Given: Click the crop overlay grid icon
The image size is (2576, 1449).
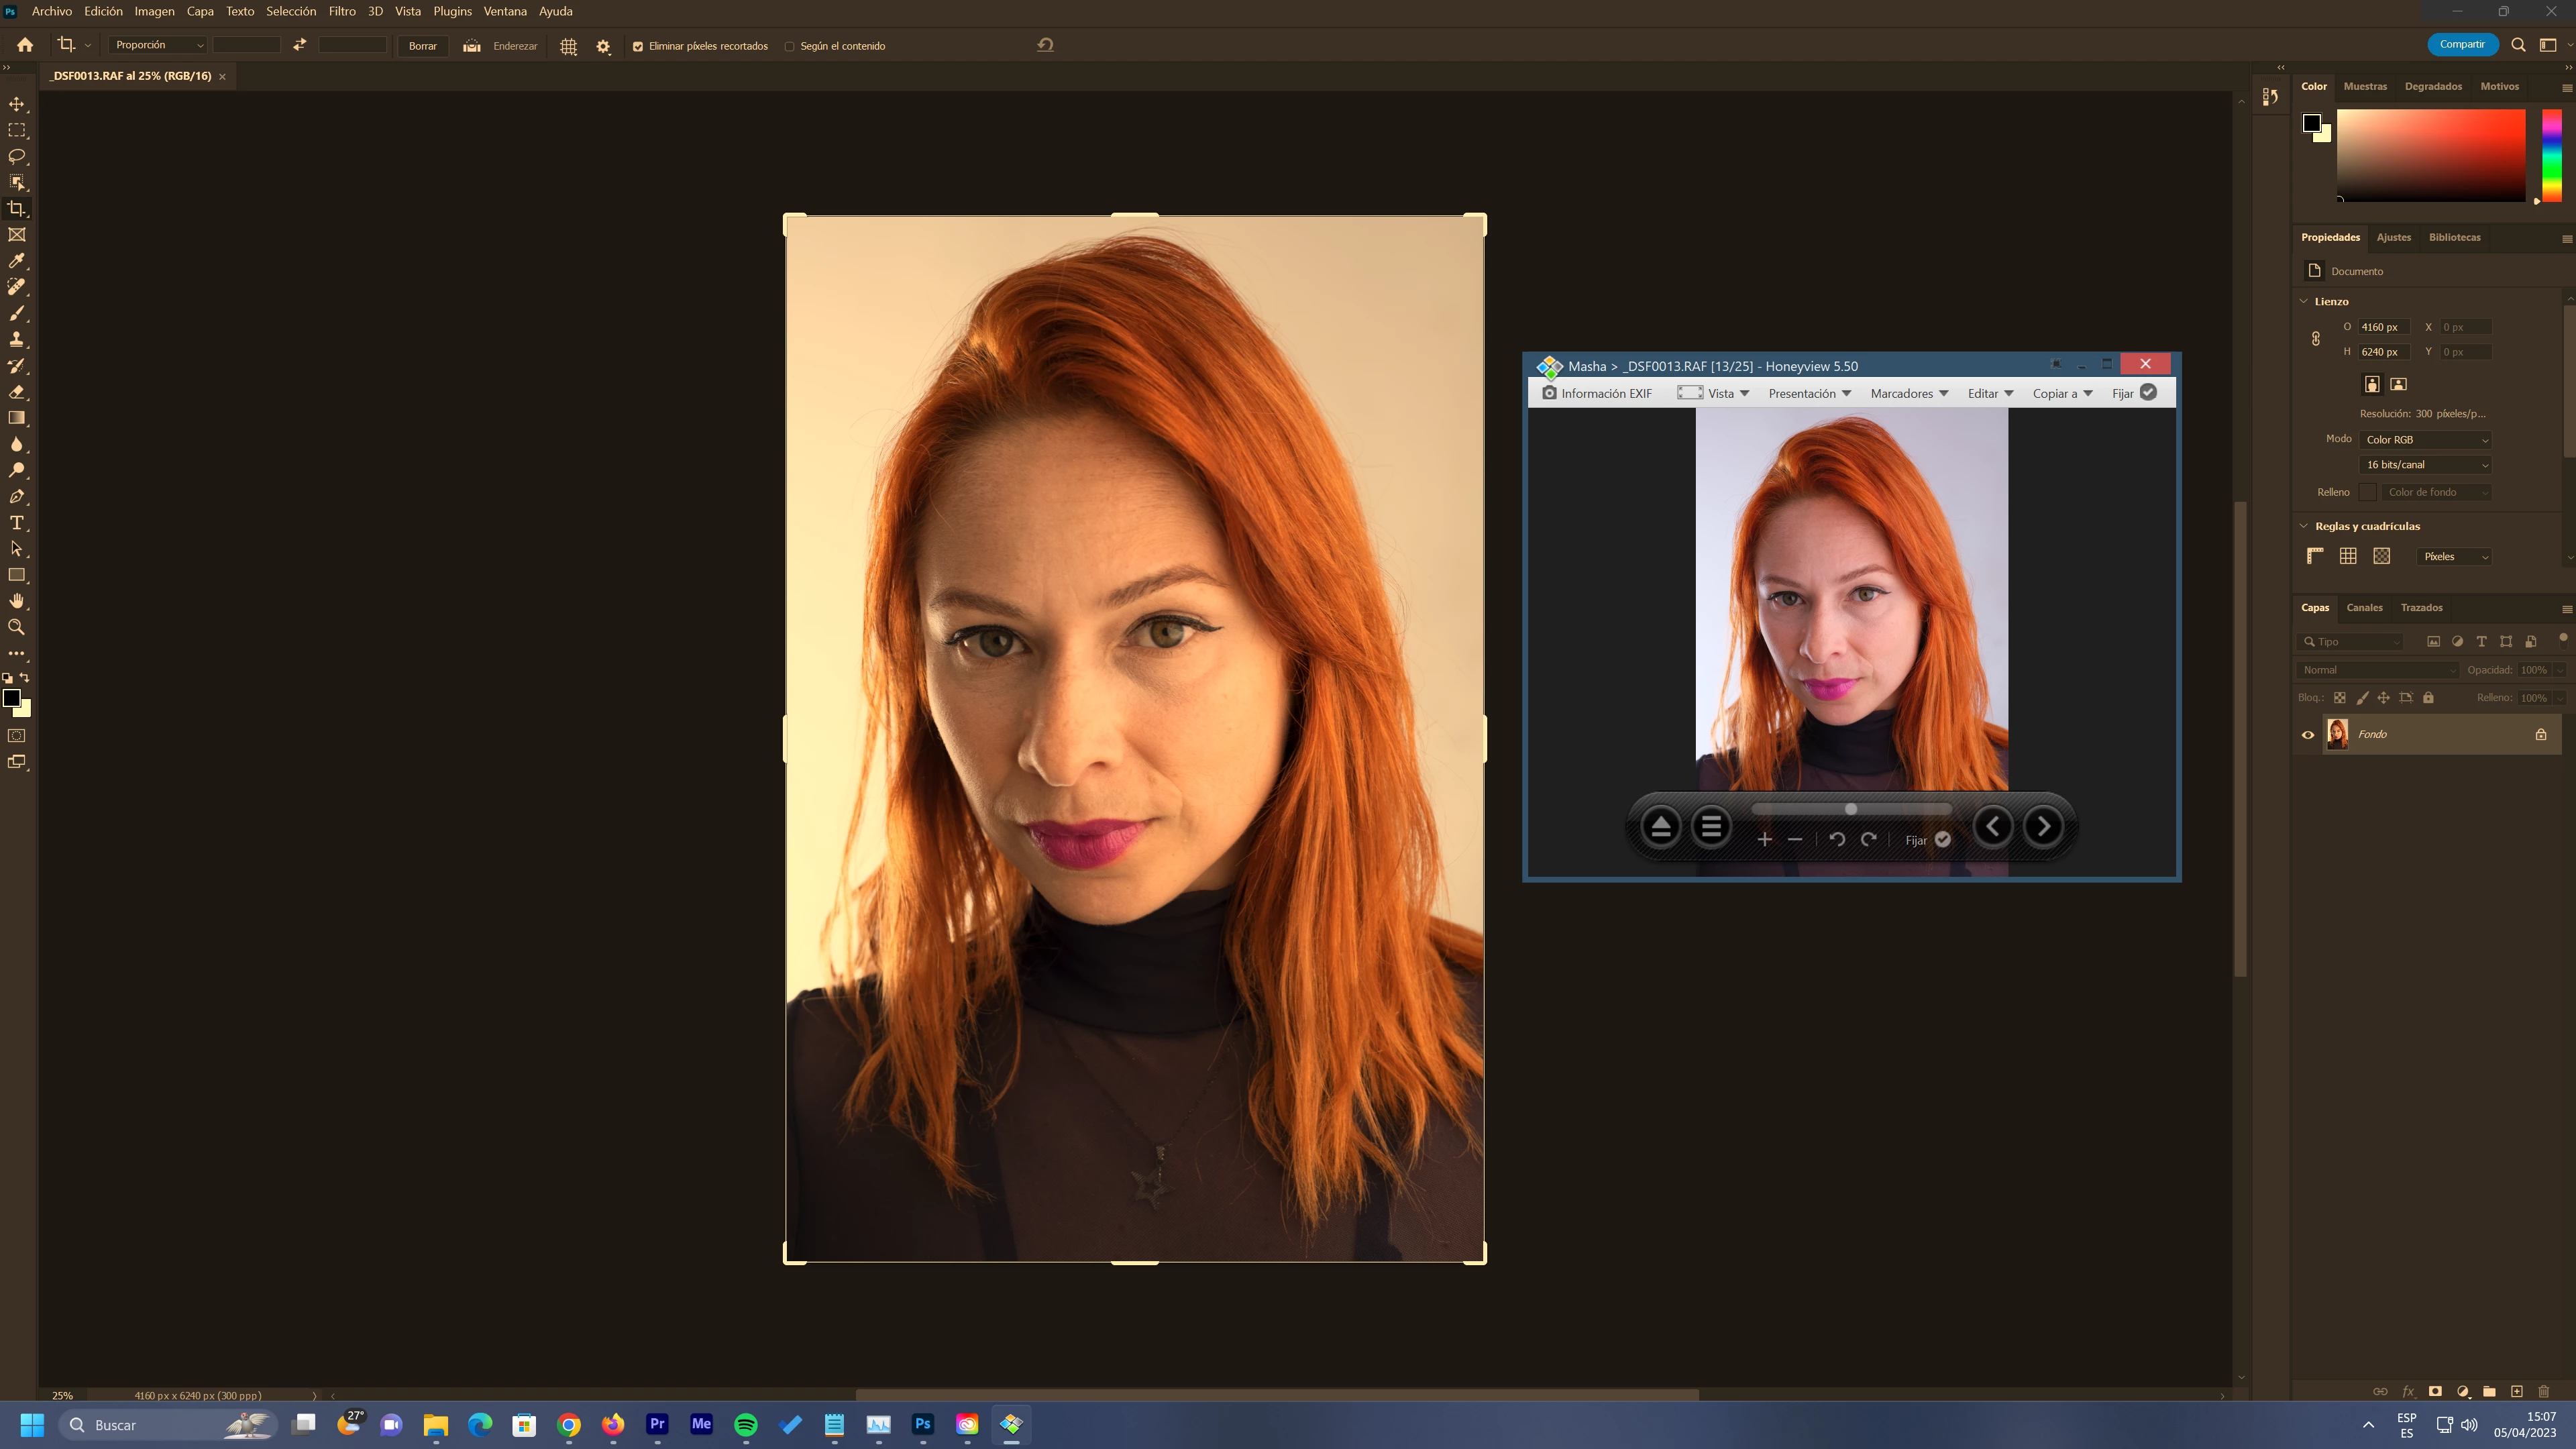Looking at the screenshot, I should (568, 46).
